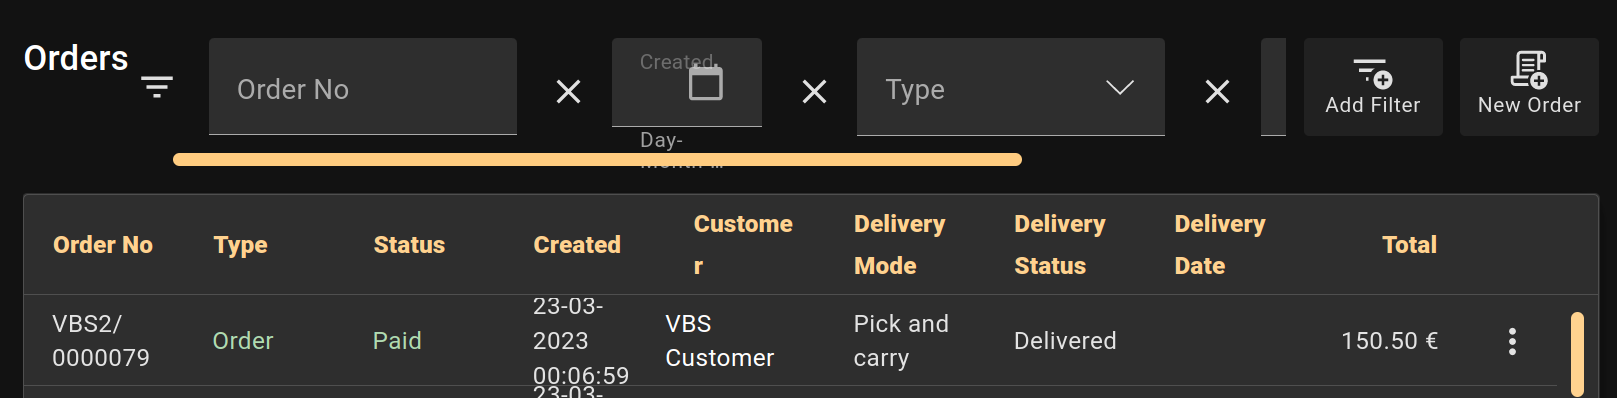Remove the Type filter
Image resolution: width=1617 pixels, height=398 pixels.
pos(1217,92)
